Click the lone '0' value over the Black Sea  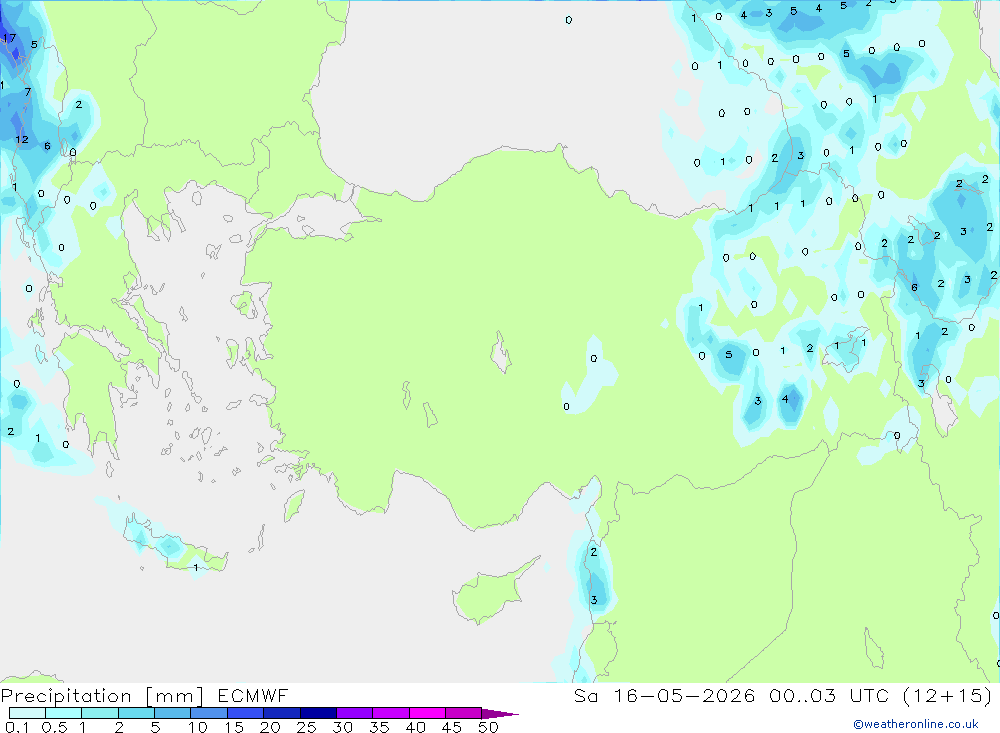click(568, 20)
